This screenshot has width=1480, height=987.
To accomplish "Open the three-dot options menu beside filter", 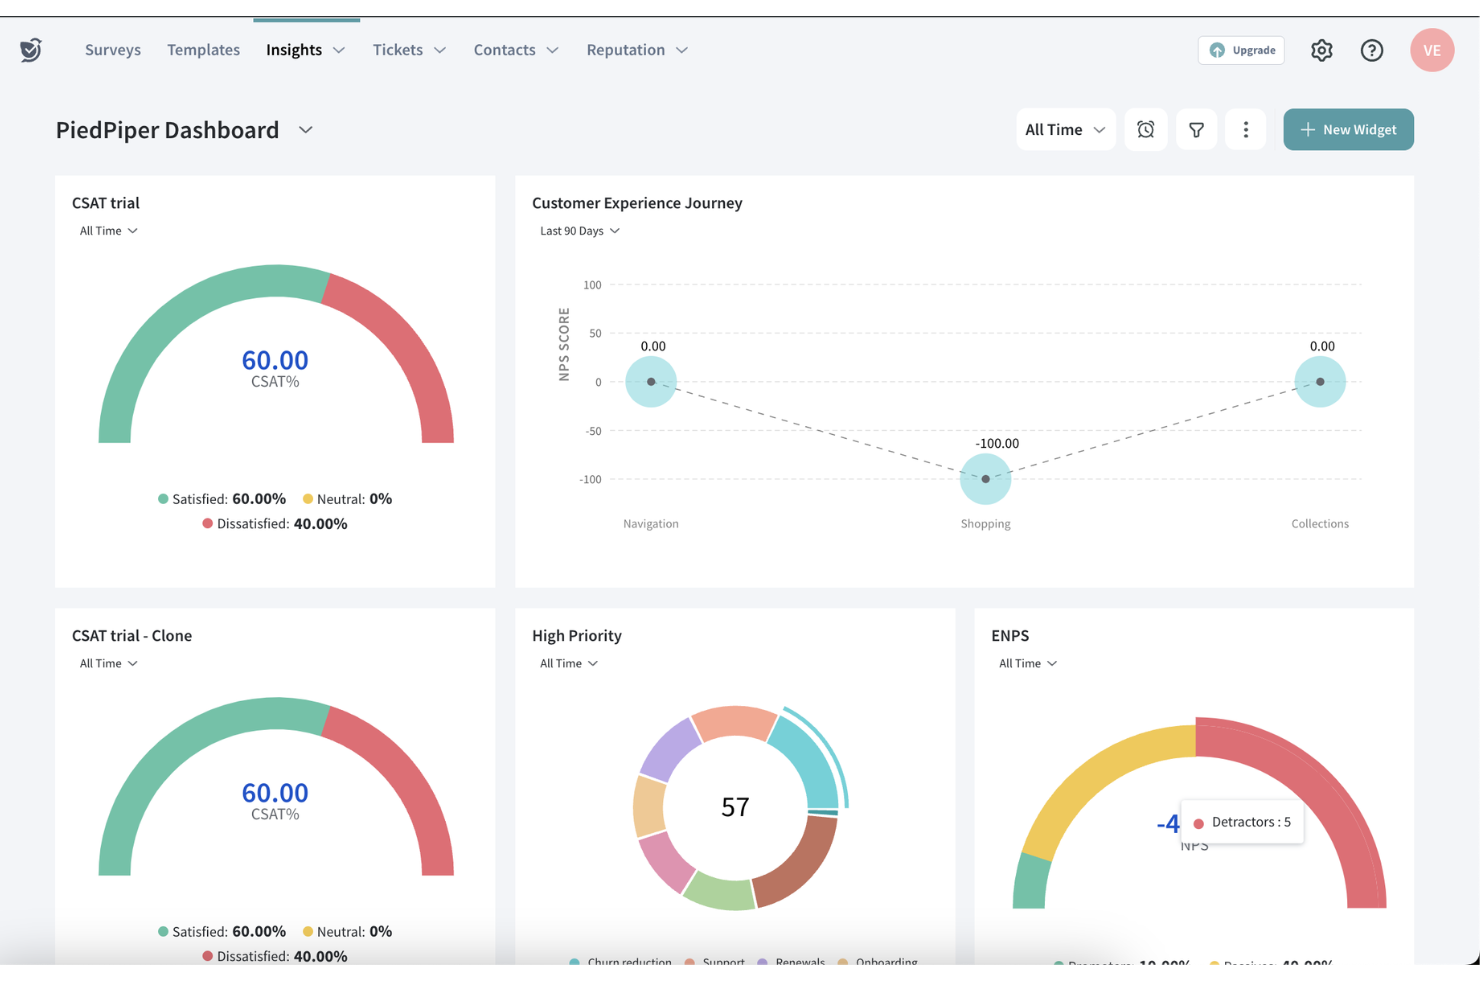I will point(1245,129).
